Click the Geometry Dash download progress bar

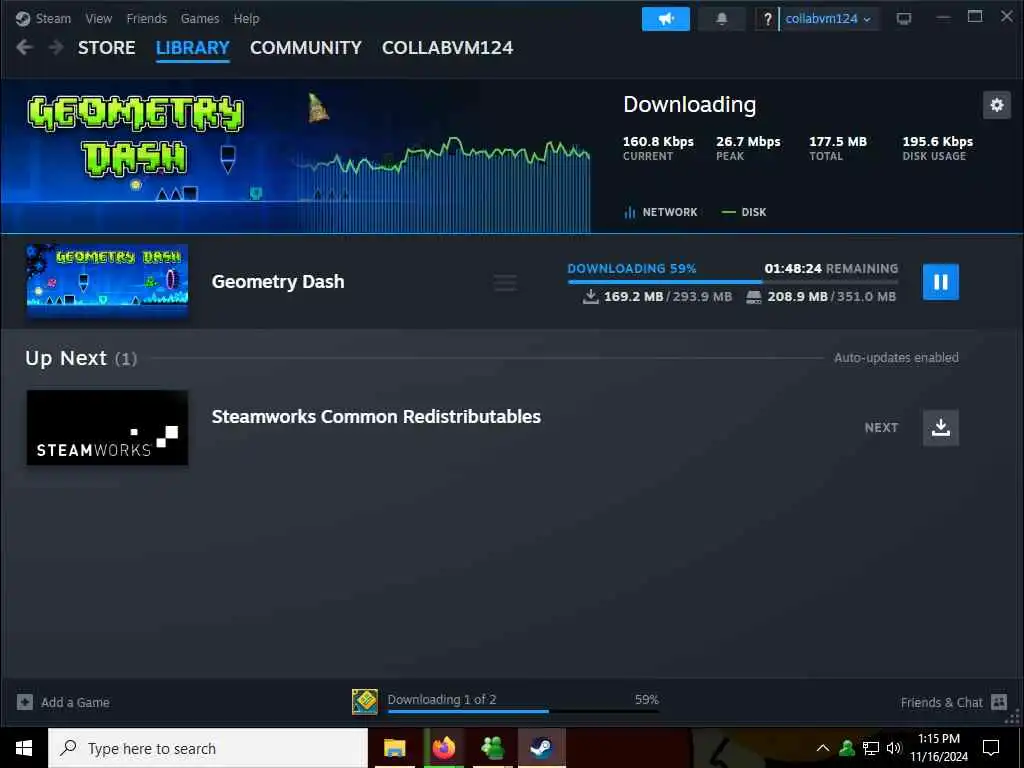pos(733,281)
